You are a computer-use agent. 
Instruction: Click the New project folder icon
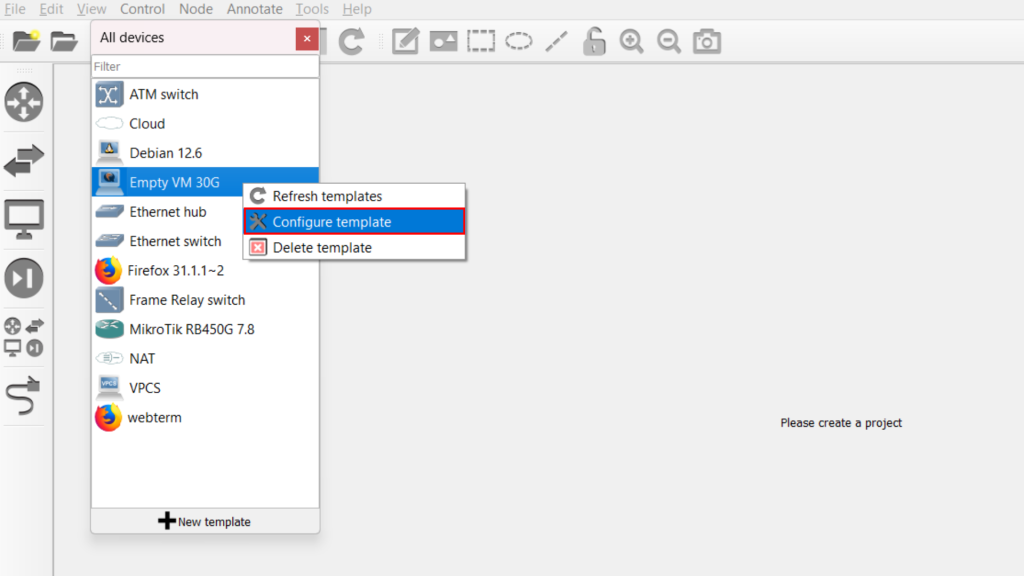[x=25, y=41]
